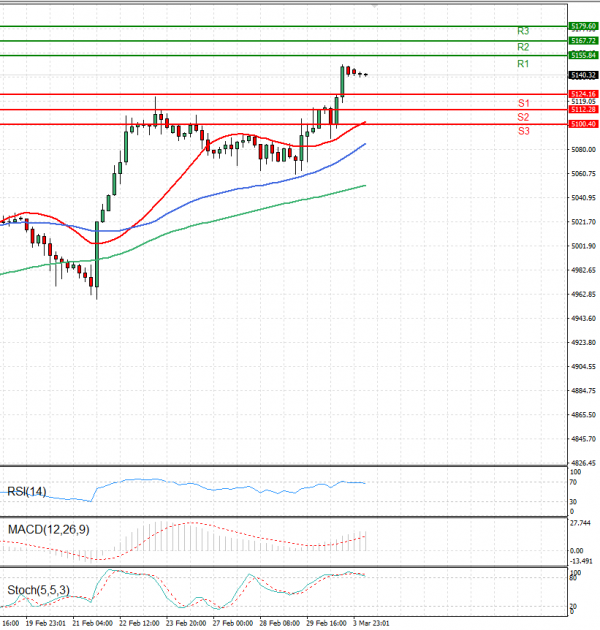
Task: Click the 4943.60 price axis value
Action: 584,318
